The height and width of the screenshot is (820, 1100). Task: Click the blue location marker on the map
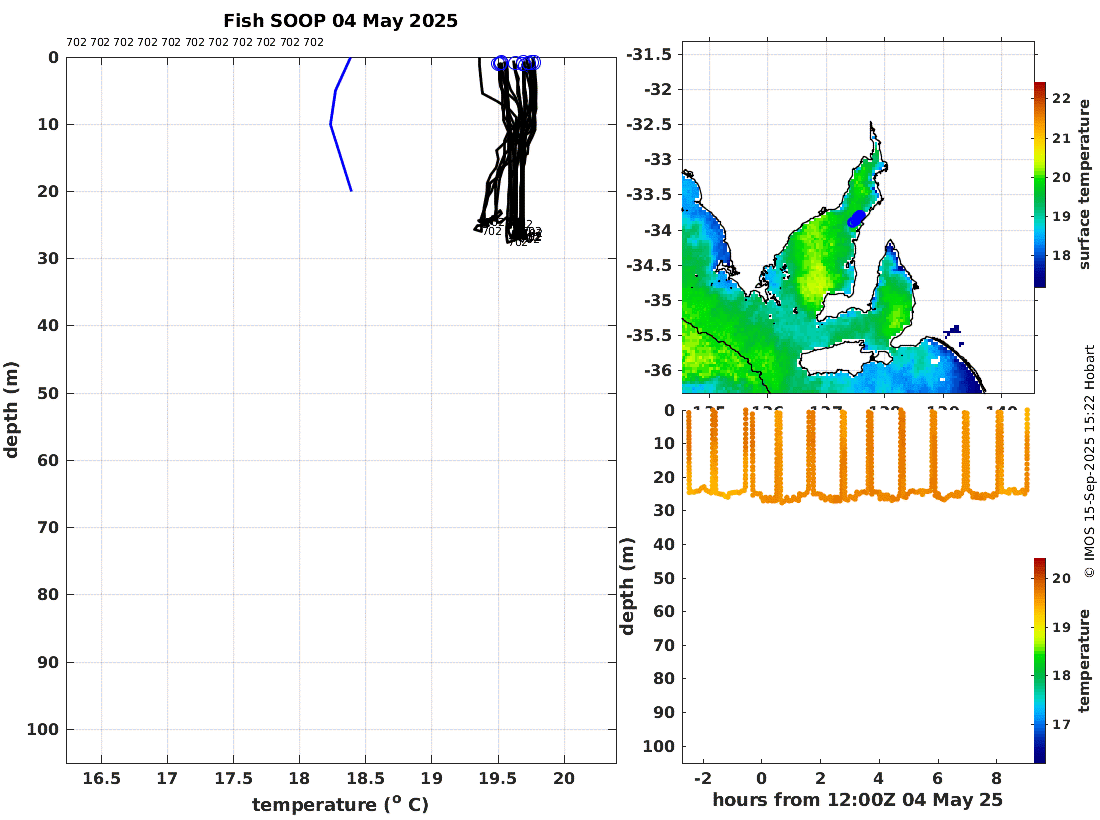click(857, 218)
